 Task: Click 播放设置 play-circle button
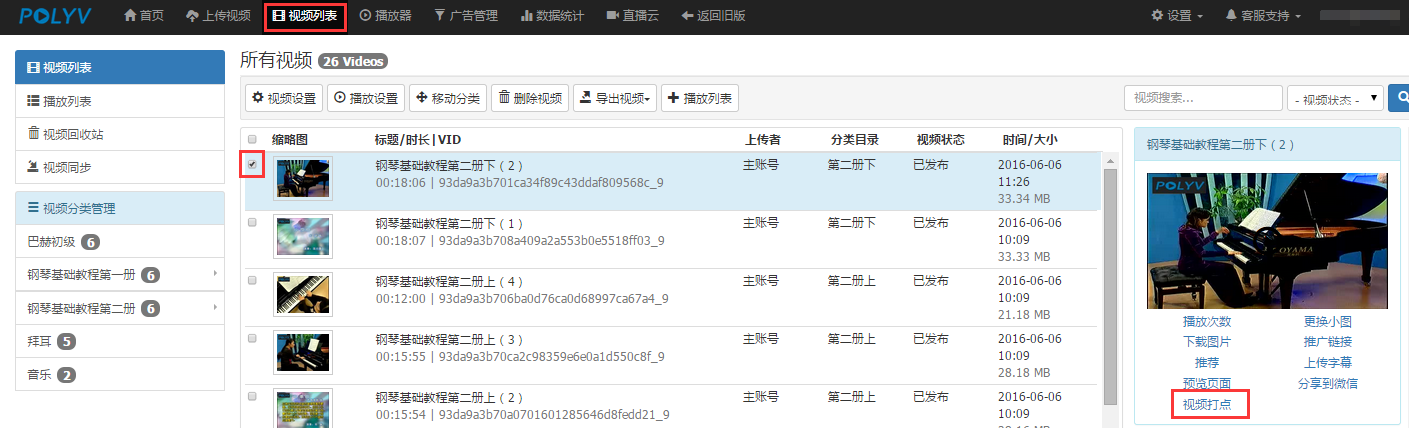[366, 98]
